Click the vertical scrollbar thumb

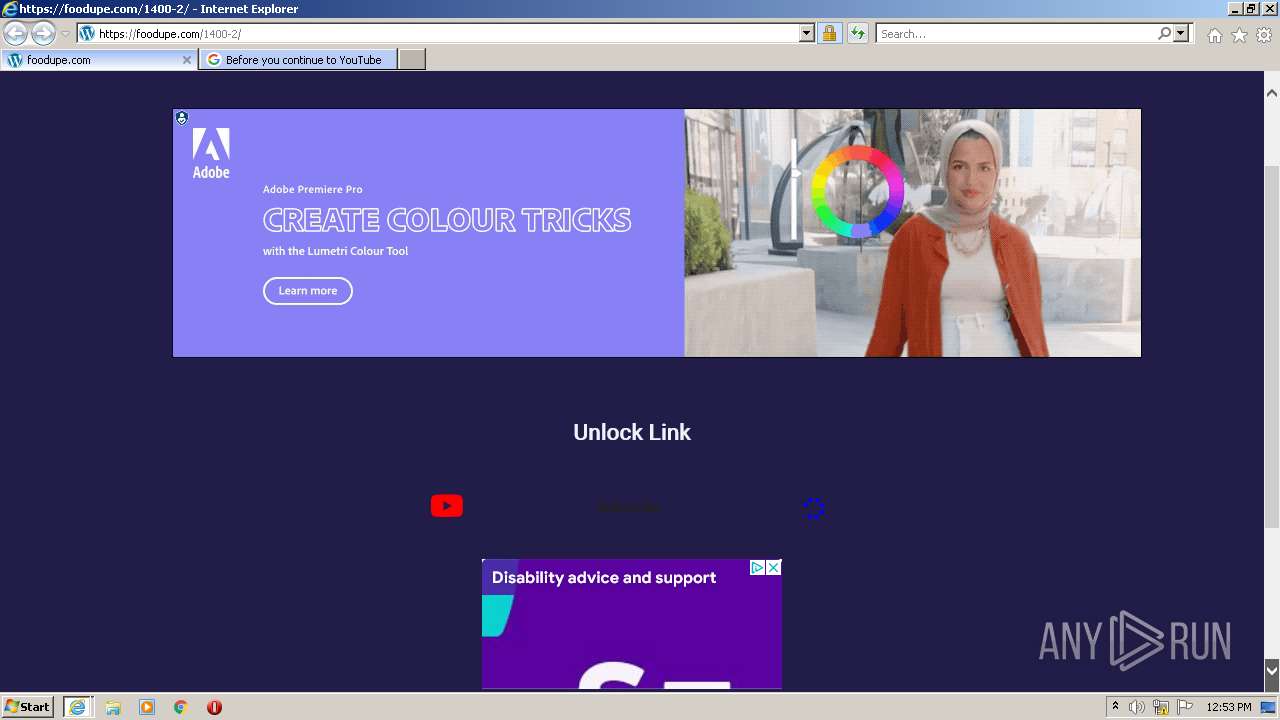[1272, 346]
